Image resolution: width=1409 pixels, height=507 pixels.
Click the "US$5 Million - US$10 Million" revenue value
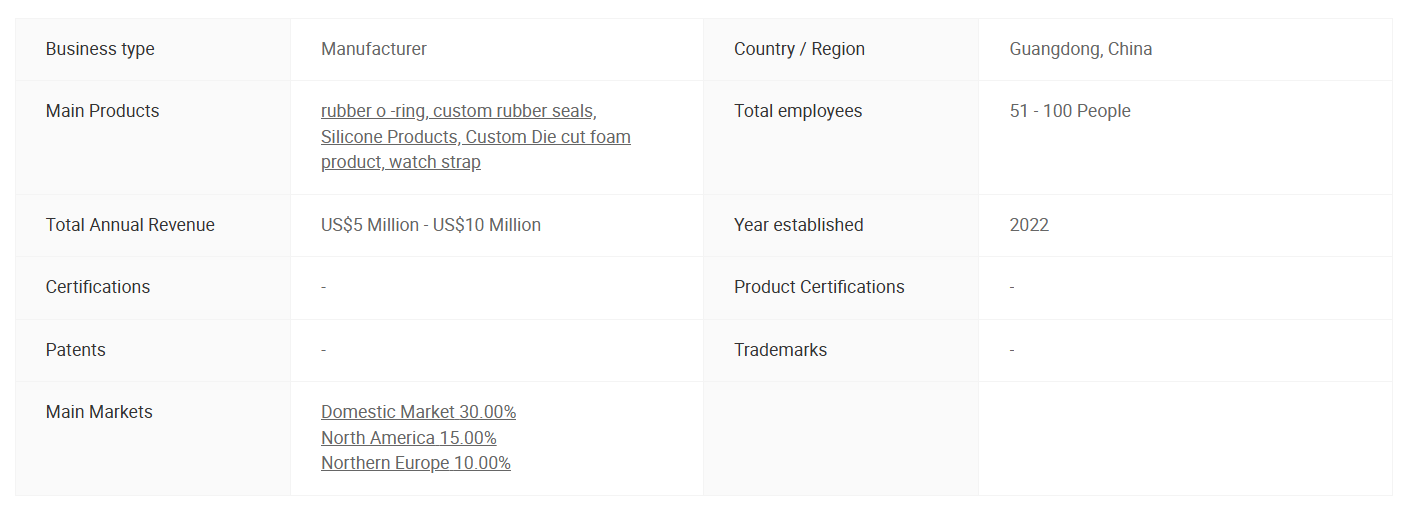pos(430,225)
